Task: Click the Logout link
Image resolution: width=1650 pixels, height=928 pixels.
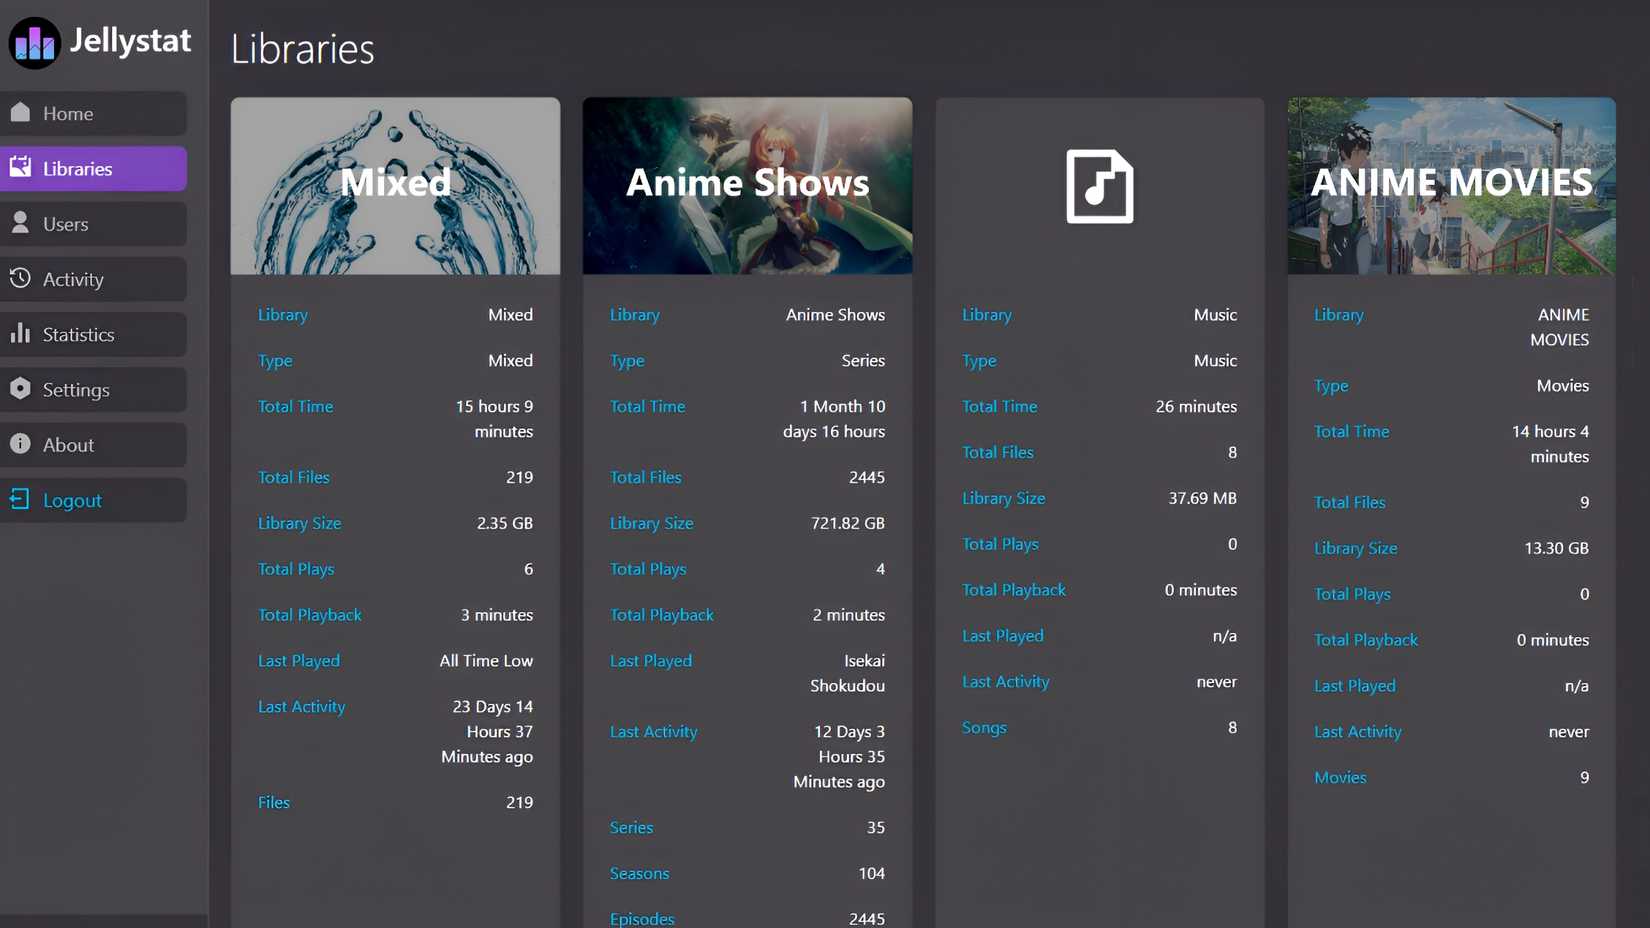Action: tap(94, 500)
